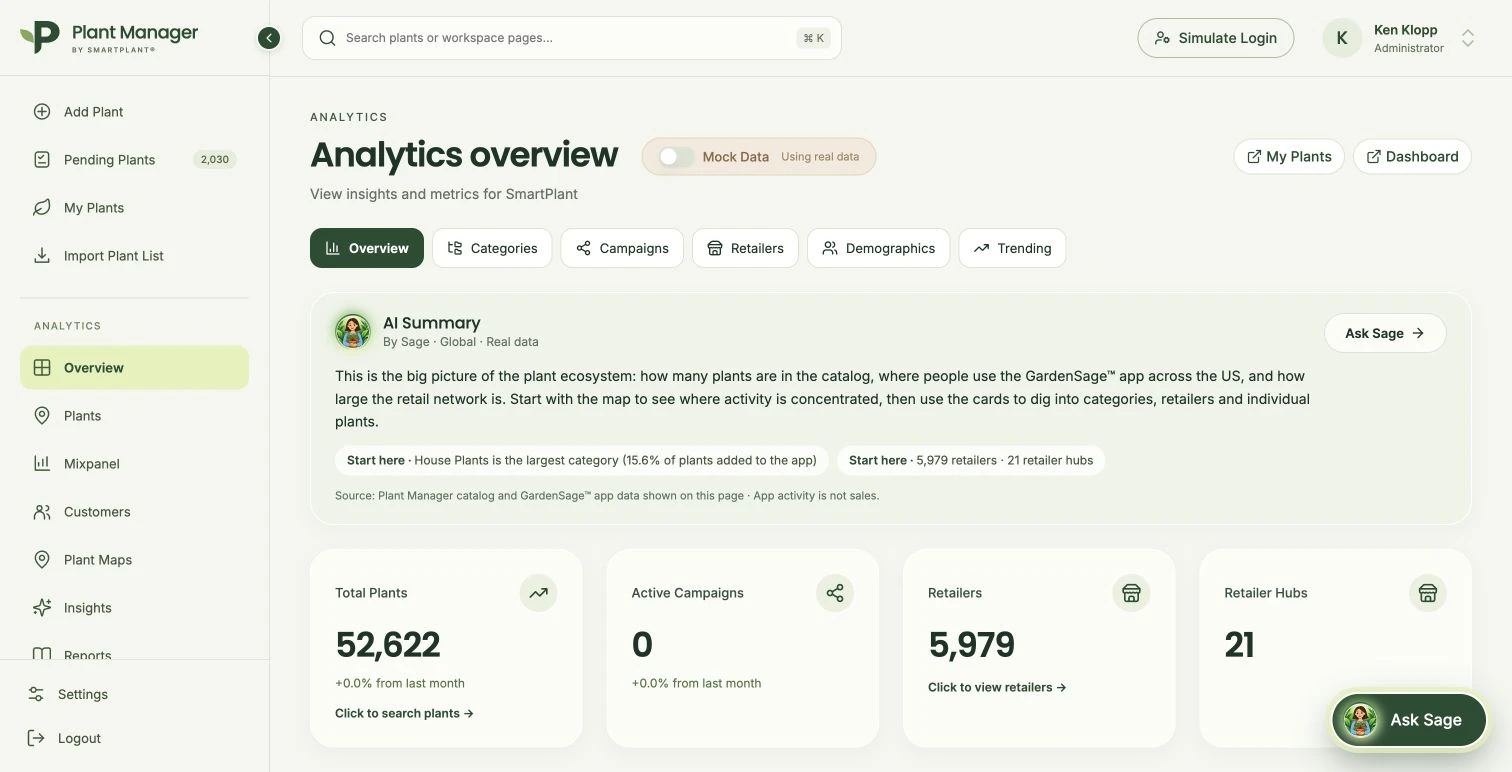Open Pending Plants in the sidebar
The height and width of the screenshot is (772, 1512).
coord(134,160)
